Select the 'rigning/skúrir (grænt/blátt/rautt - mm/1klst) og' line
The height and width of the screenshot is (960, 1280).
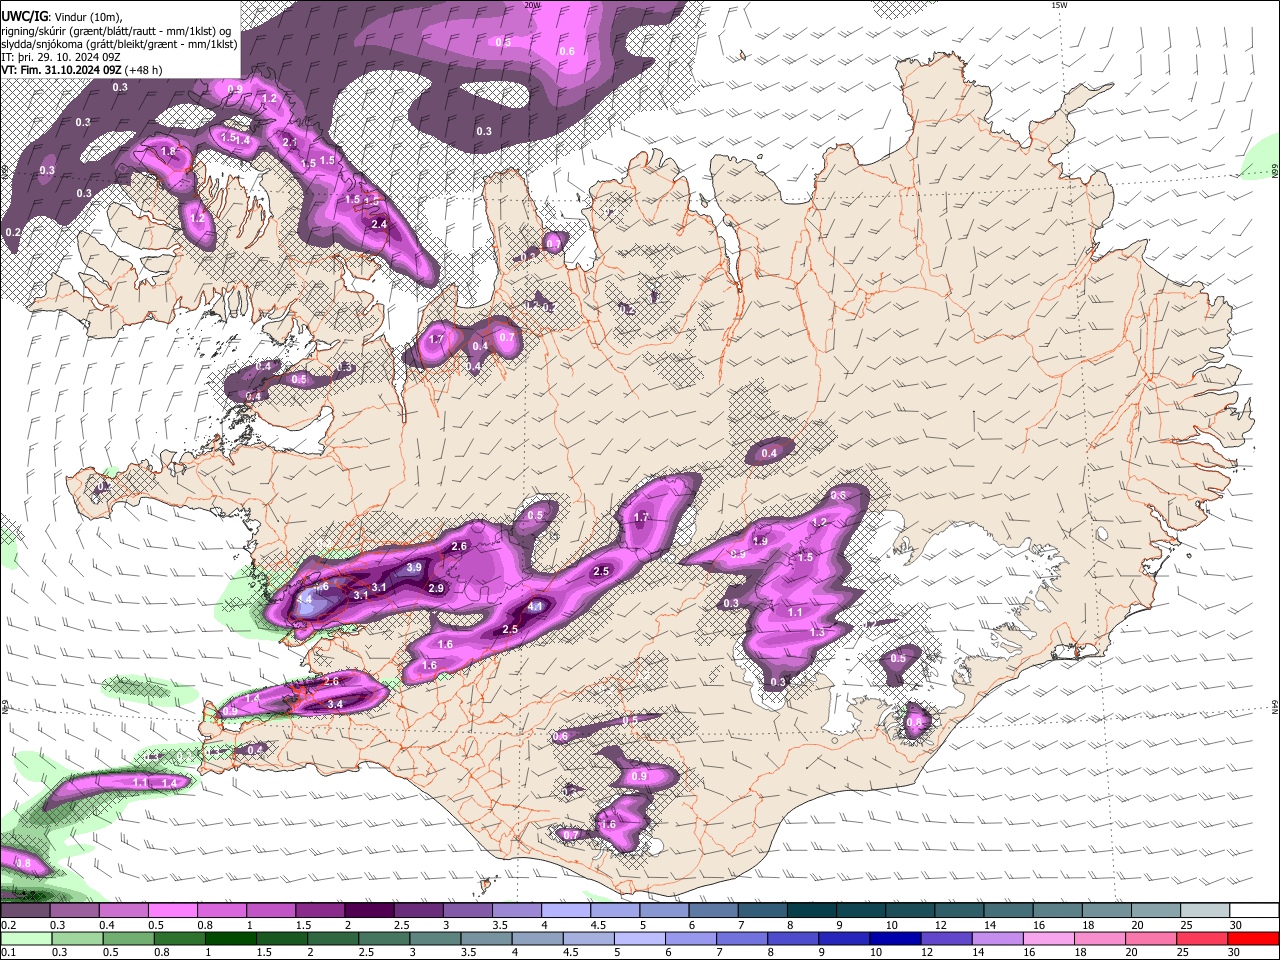click(x=116, y=30)
